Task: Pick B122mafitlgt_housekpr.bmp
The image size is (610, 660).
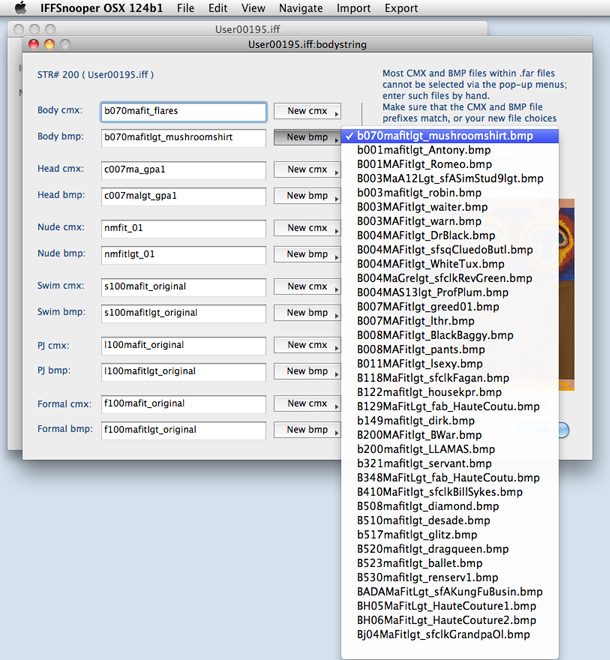Action: pyautogui.click(x=450, y=393)
